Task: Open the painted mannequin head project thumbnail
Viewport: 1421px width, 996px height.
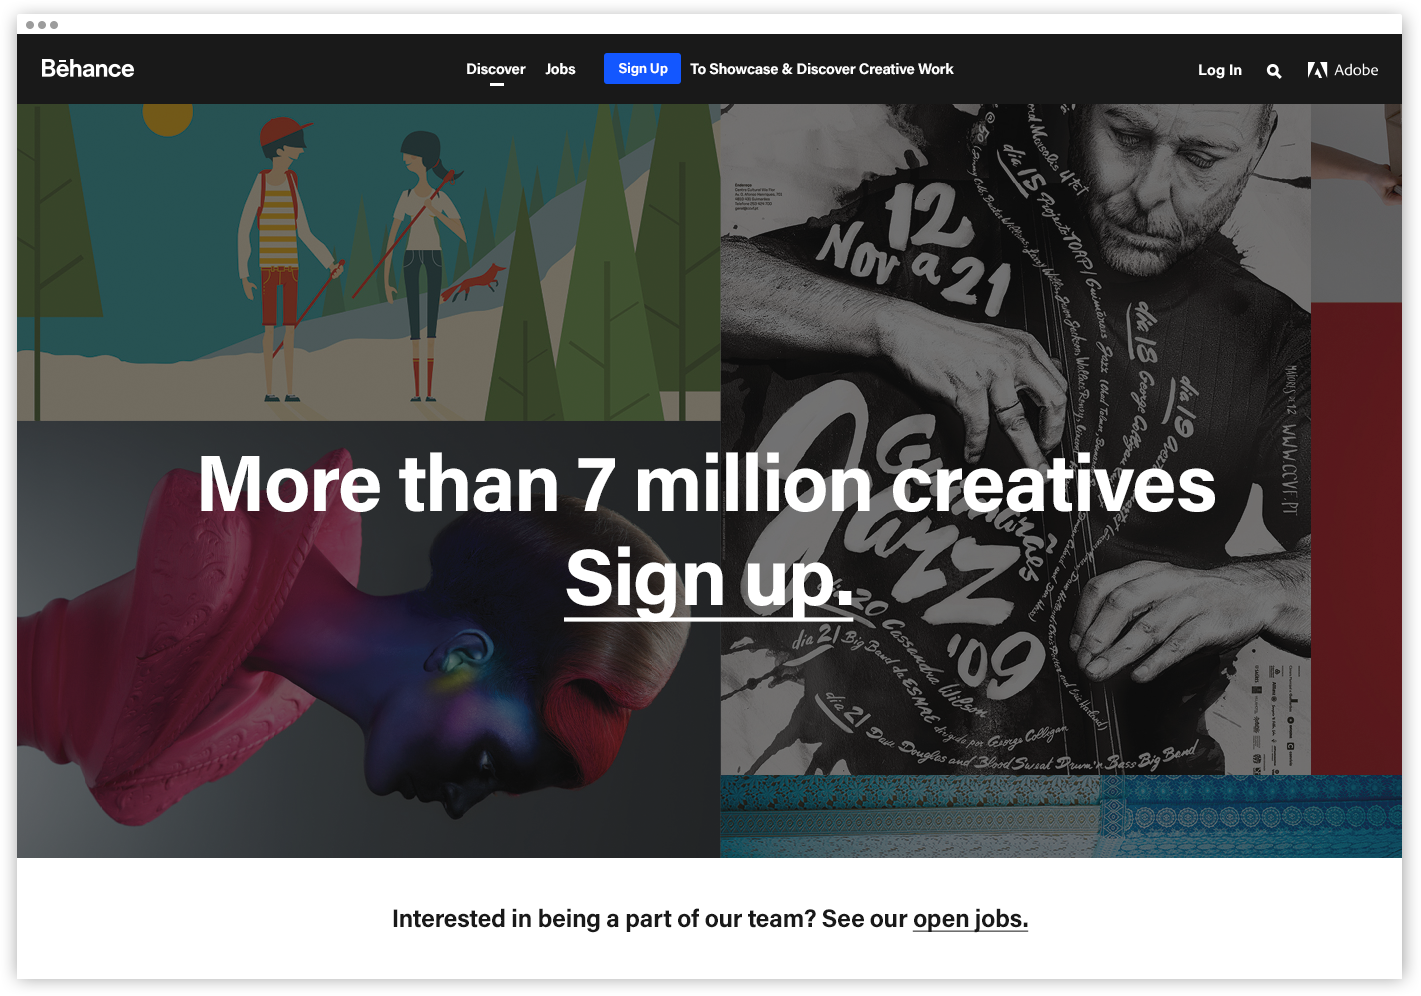Action: [368, 639]
